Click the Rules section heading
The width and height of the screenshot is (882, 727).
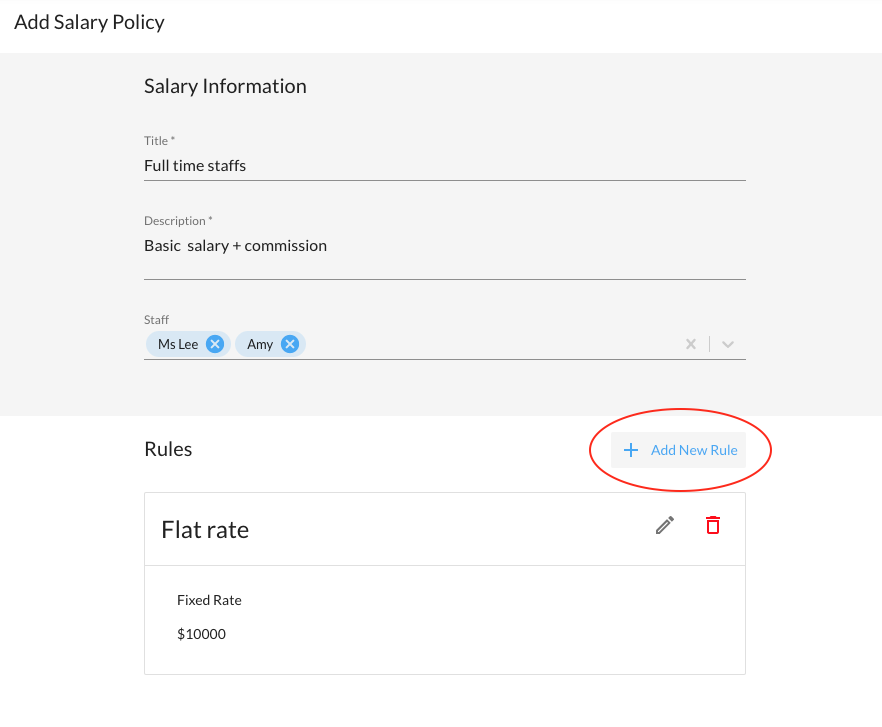[x=168, y=449]
